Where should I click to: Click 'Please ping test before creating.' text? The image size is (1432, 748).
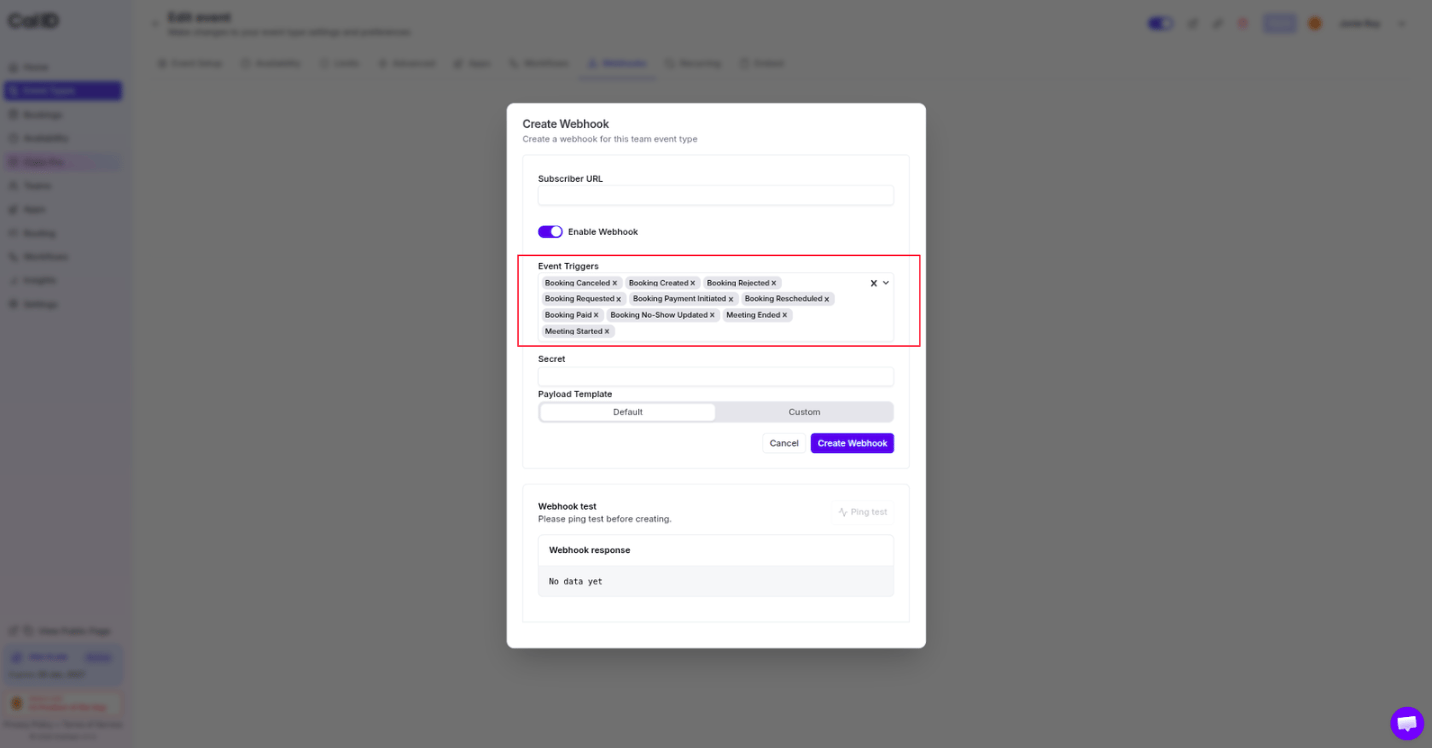point(605,519)
